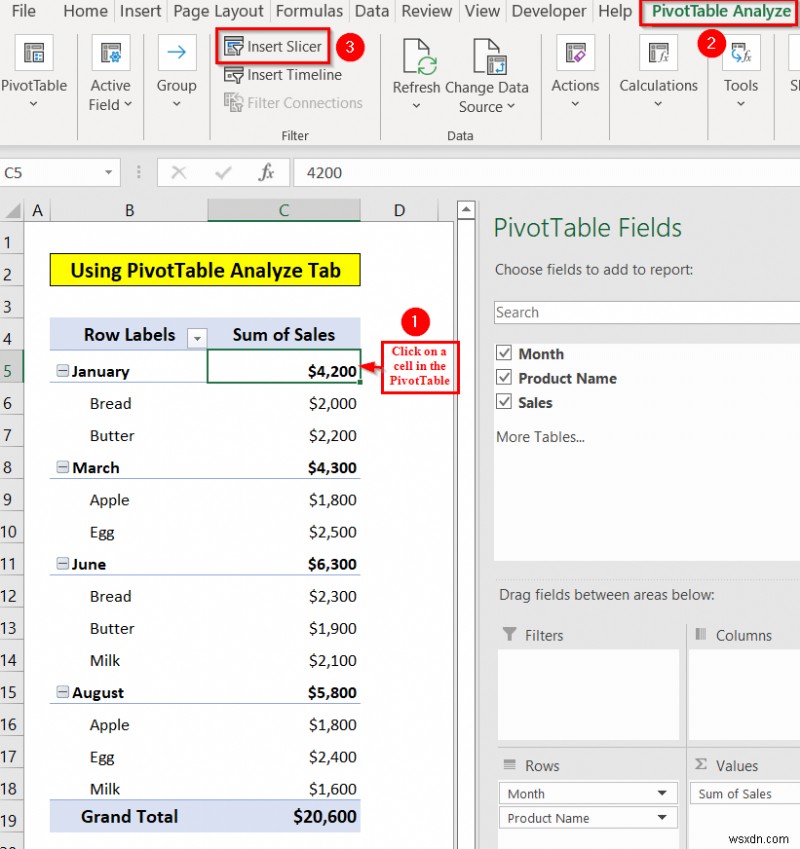Open the Insert Timeline tool
Viewport: 800px width, 849px height.
[282, 75]
